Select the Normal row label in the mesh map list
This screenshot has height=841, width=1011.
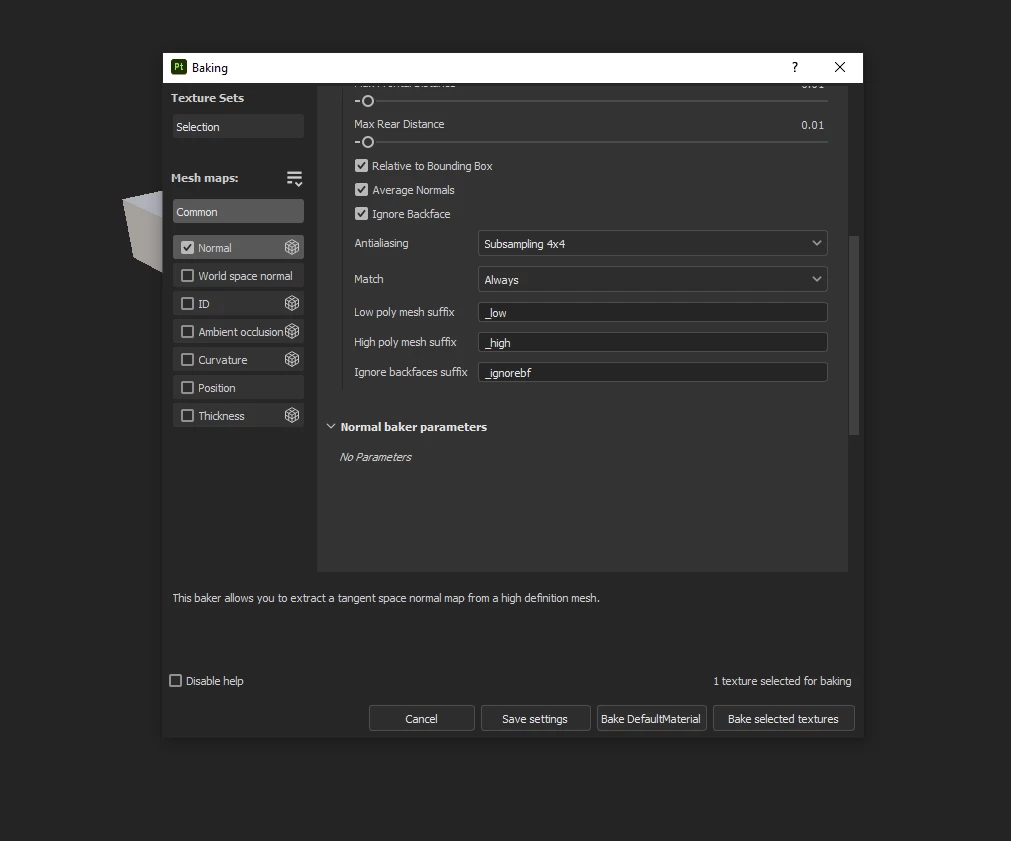215,248
